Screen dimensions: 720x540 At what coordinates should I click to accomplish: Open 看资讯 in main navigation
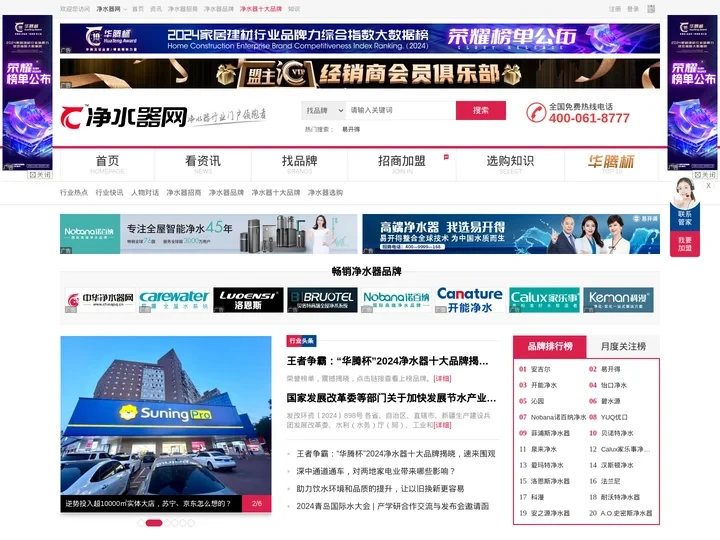pyautogui.click(x=203, y=164)
